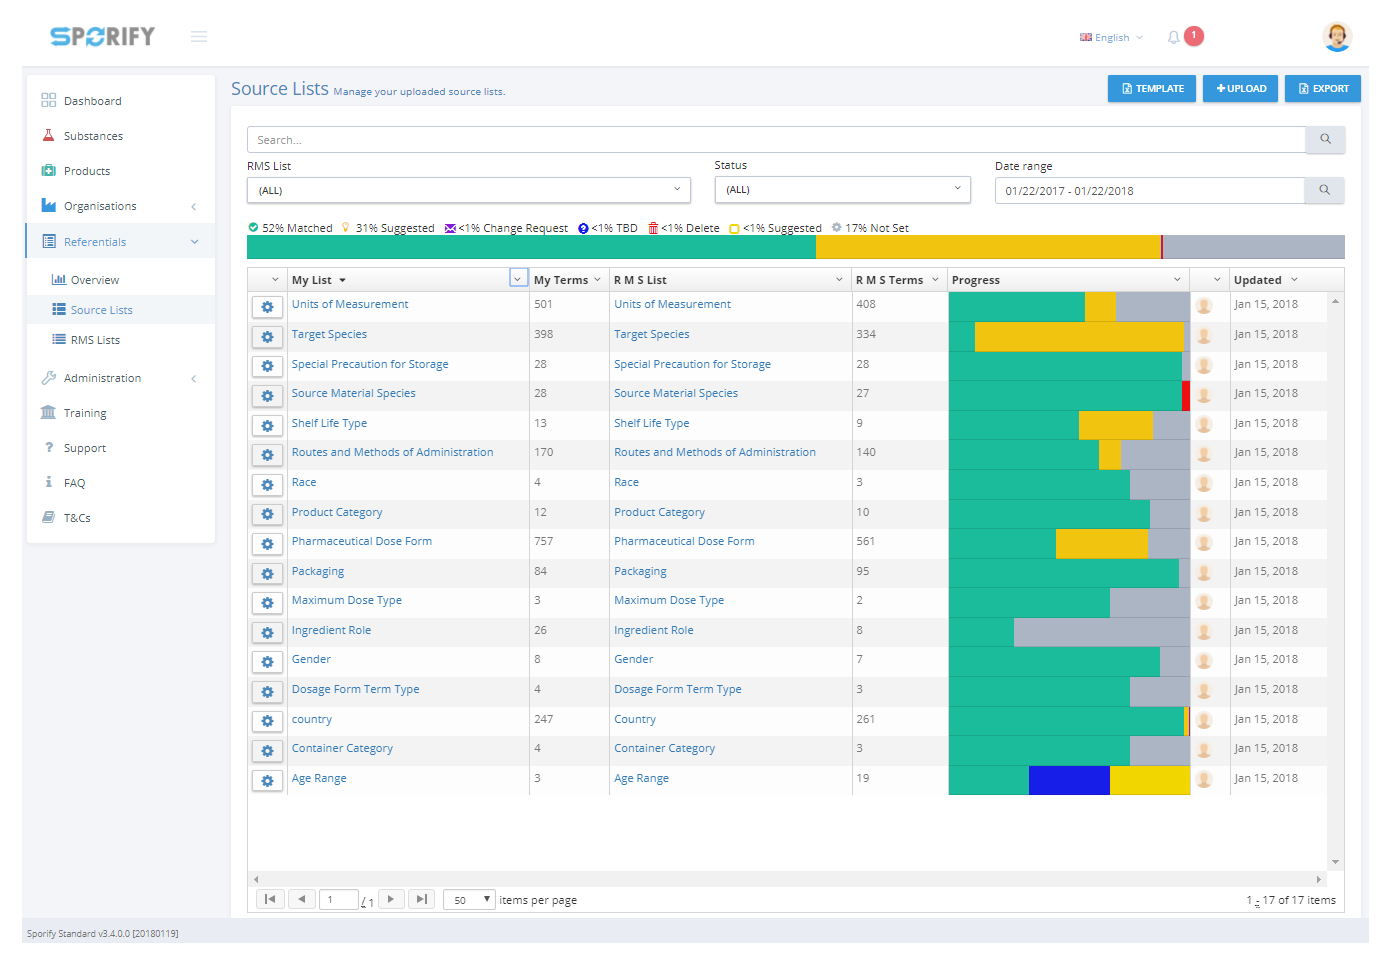This screenshot has width=1388, height=959.
Task: Open the filter icon in the My List header
Action: pyautogui.click(x=518, y=278)
